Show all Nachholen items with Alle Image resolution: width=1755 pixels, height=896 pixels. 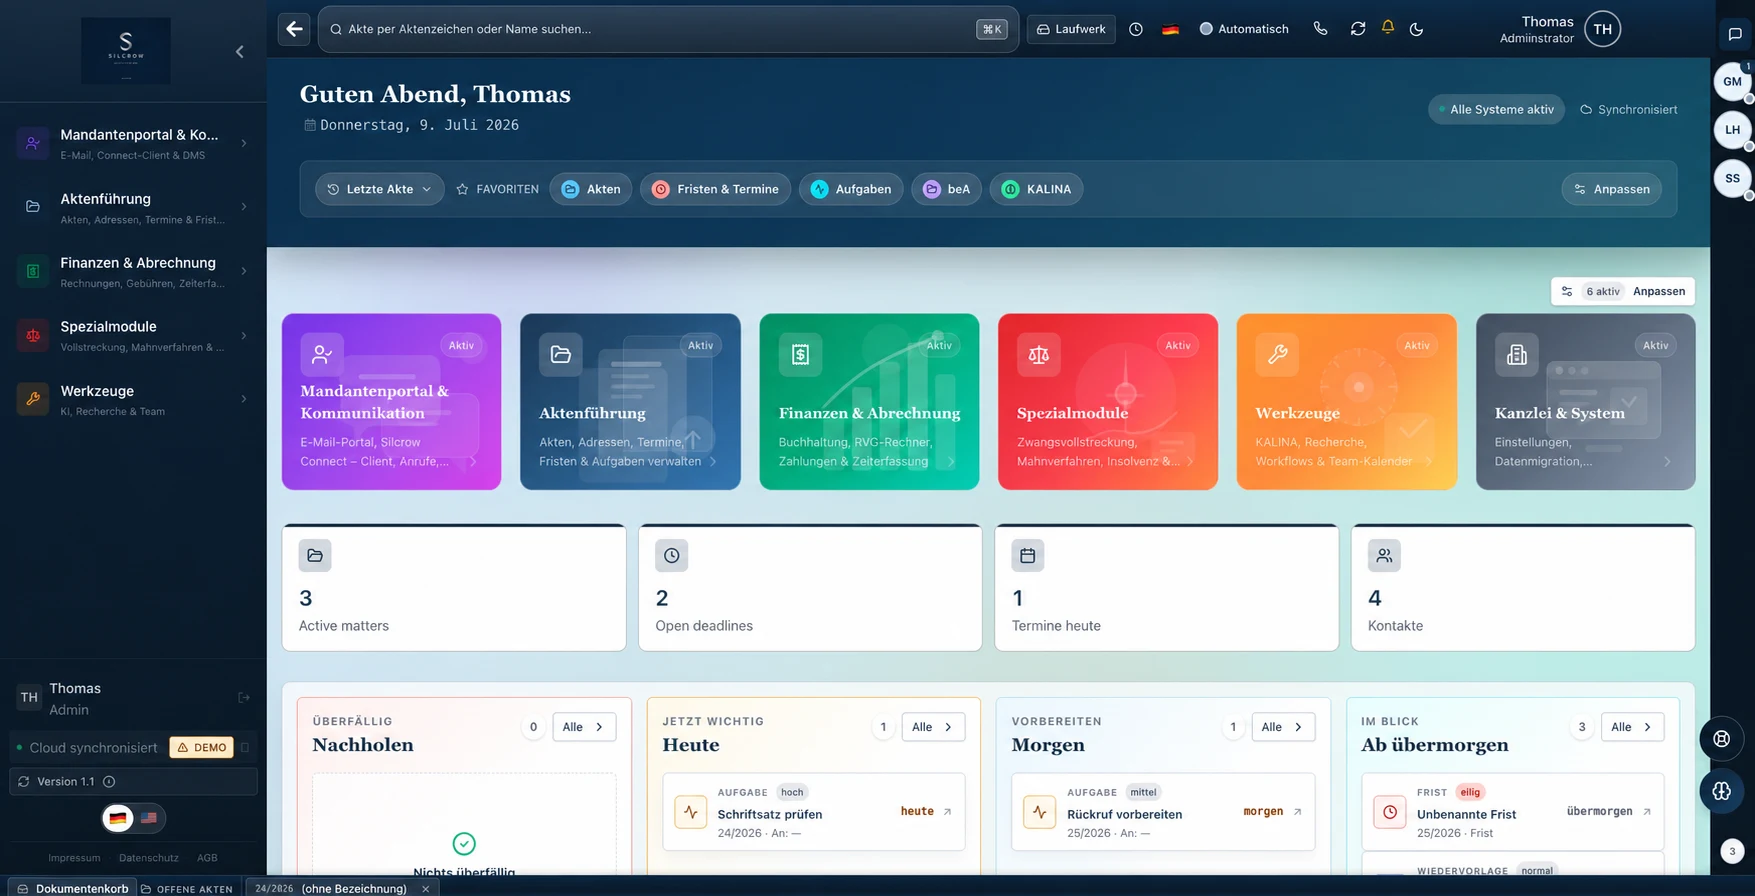coord(584,727)
